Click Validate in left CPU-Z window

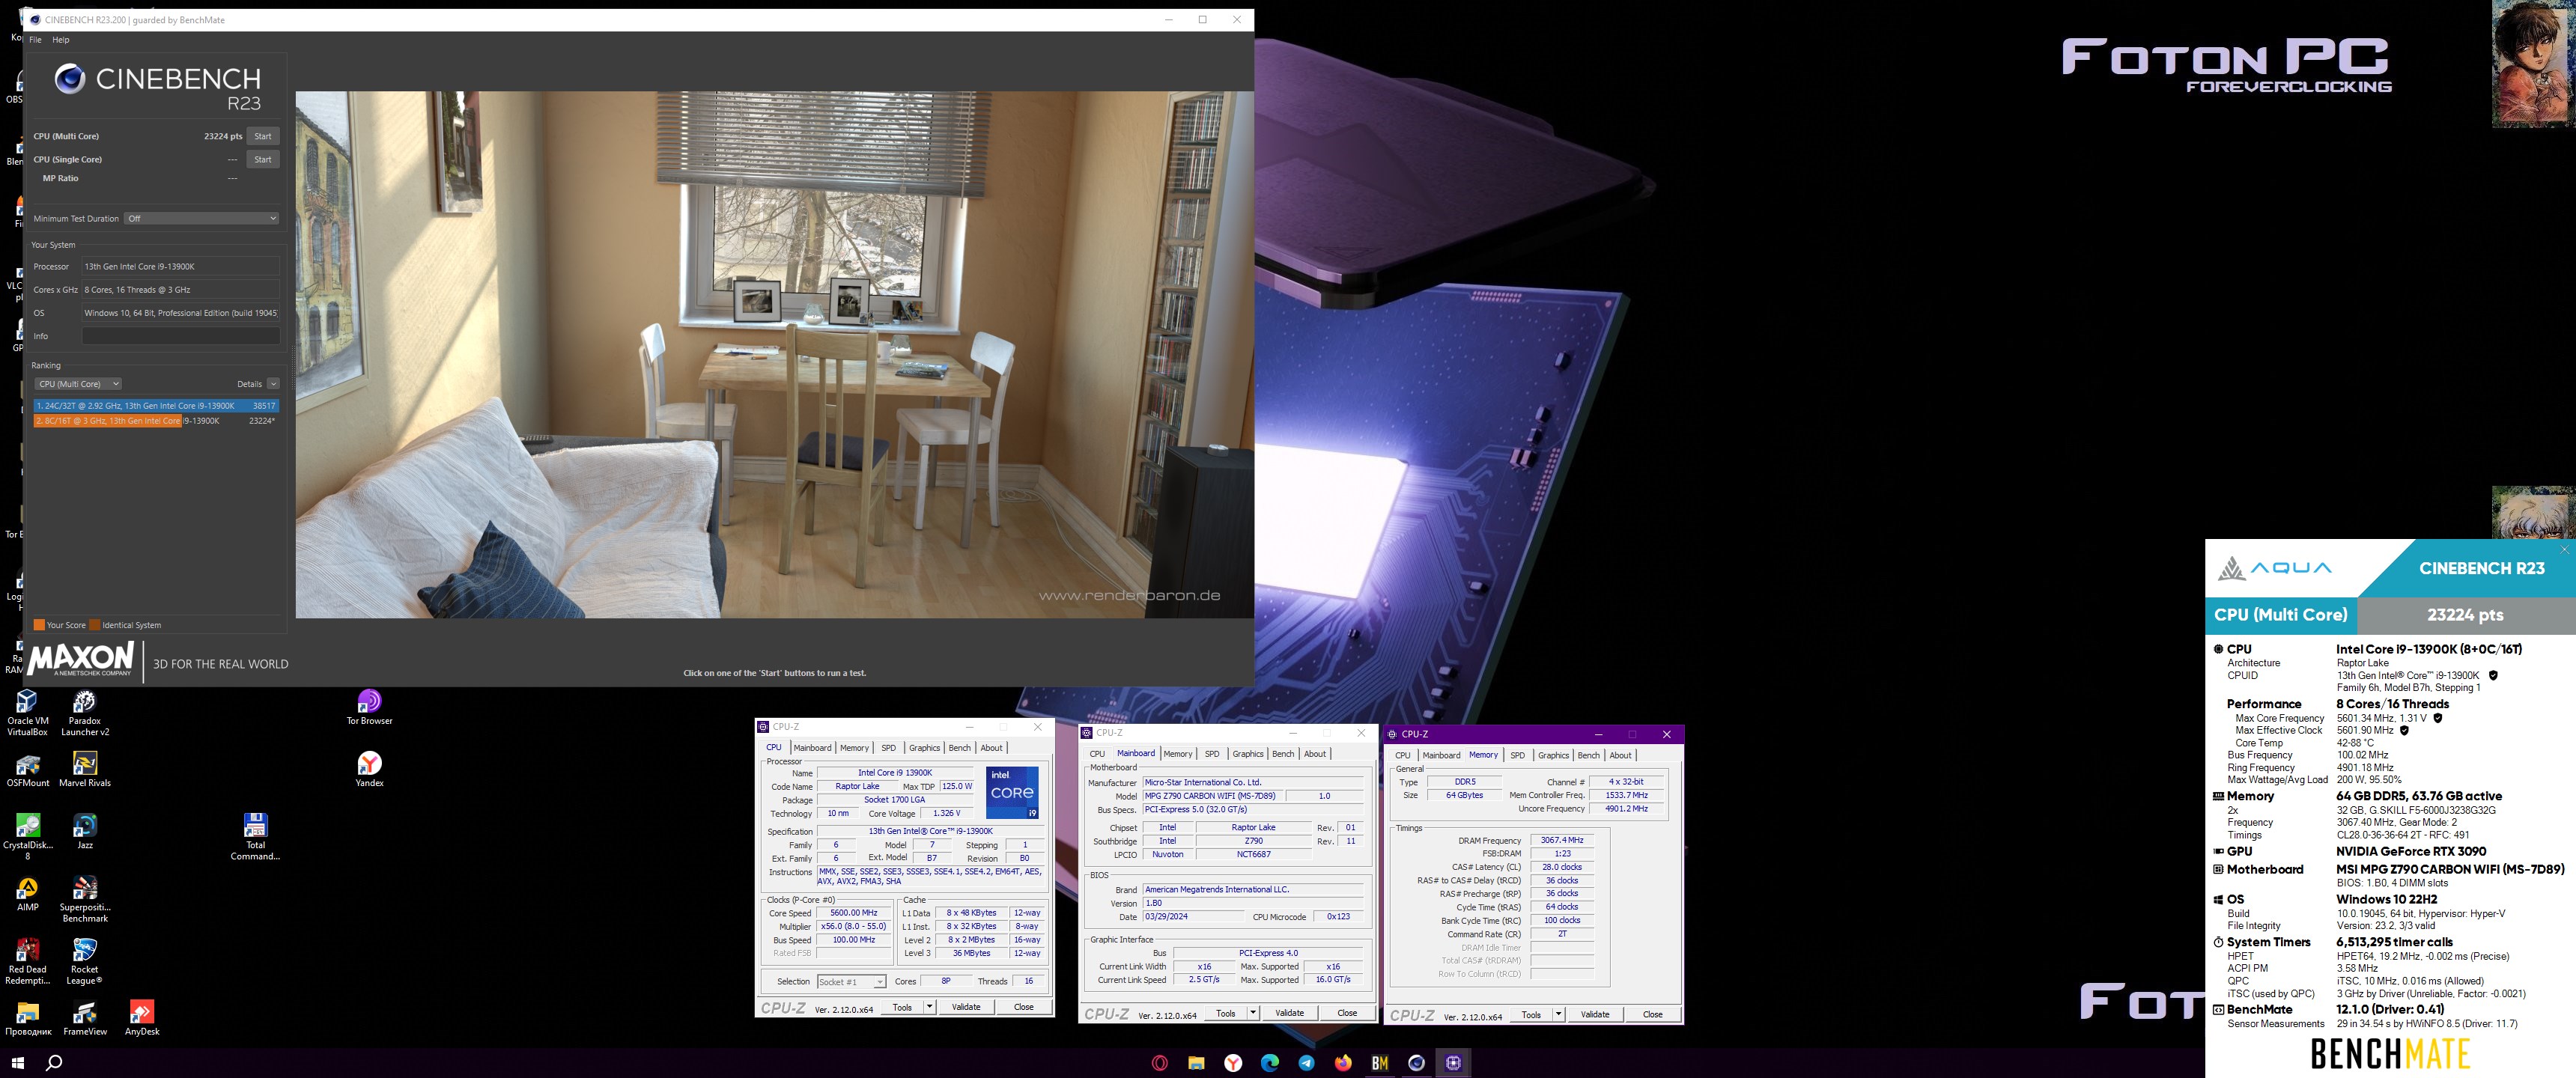coord(965,1007)
